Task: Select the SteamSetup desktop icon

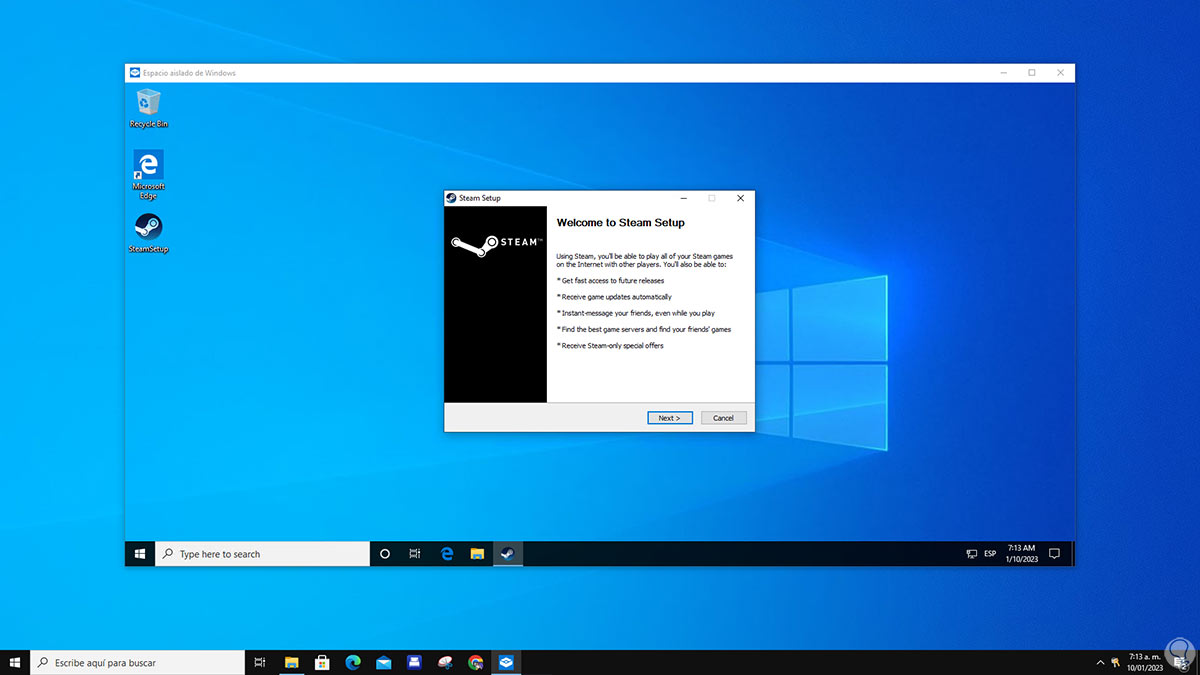Action: pos(148,233)
